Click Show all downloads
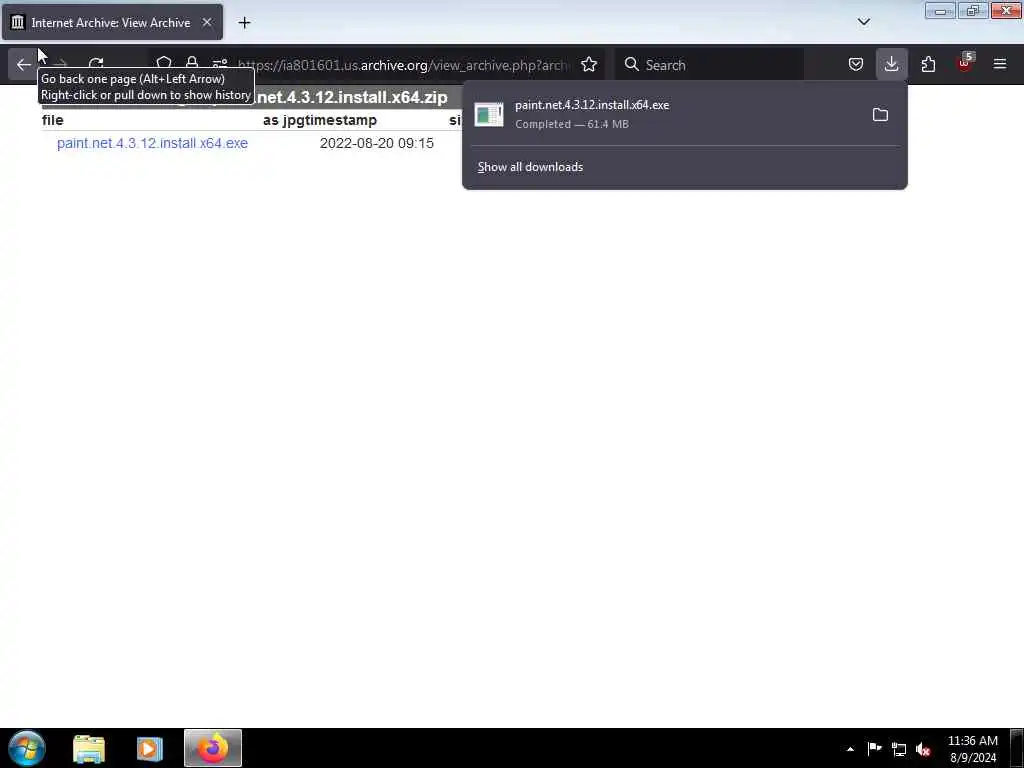Screen dimensions: 1024x768 pos(530,167)
